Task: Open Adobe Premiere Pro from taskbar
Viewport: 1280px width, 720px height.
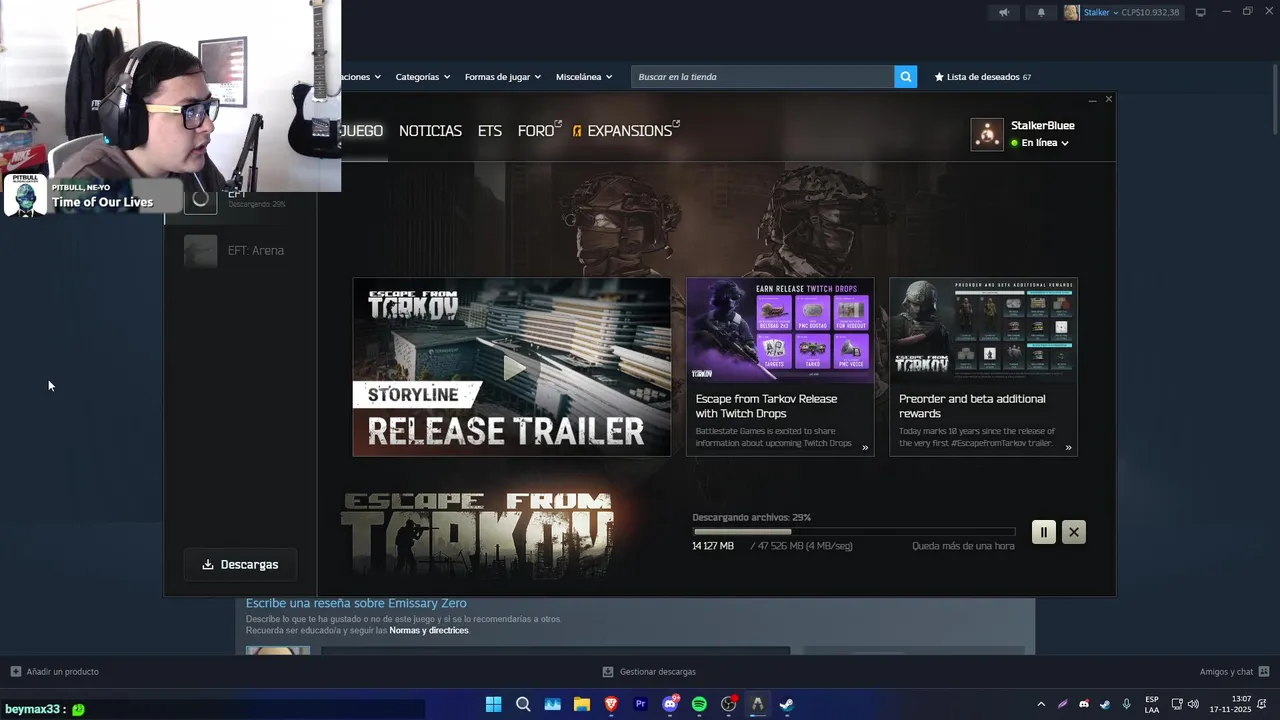Action: click(640, 704)
